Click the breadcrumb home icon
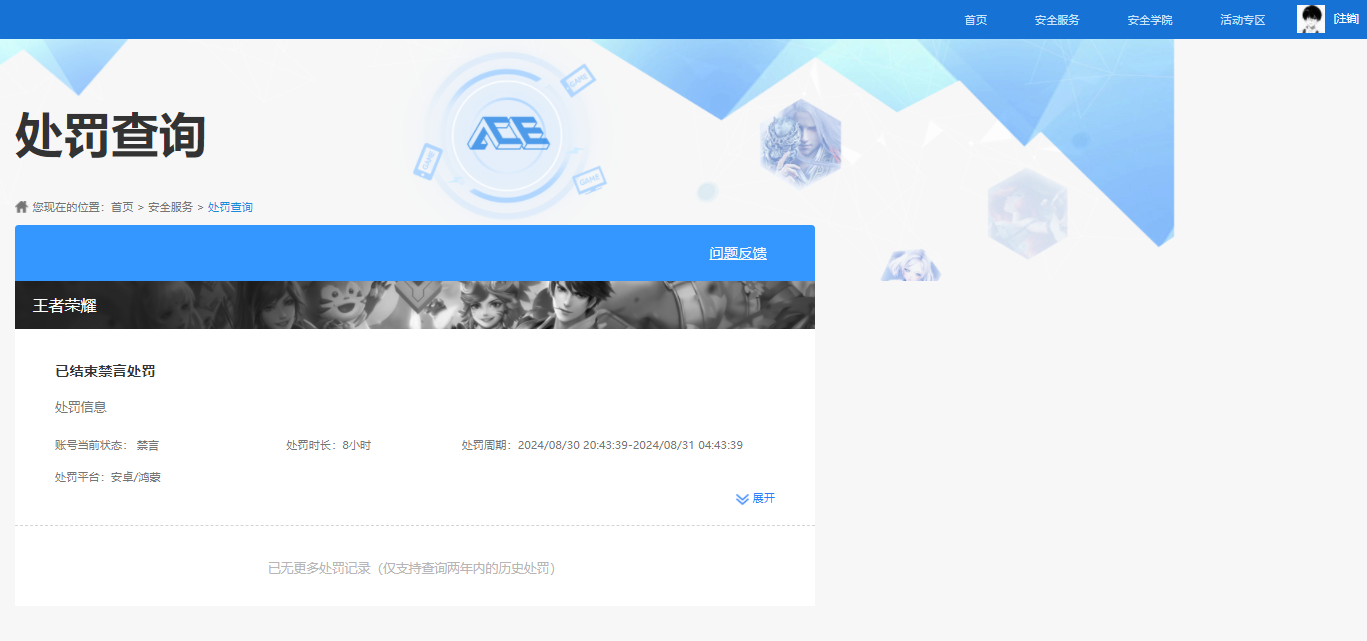The width and height of the screenshot is (1367, 641). pyautogui.click(x=22, y=207)
